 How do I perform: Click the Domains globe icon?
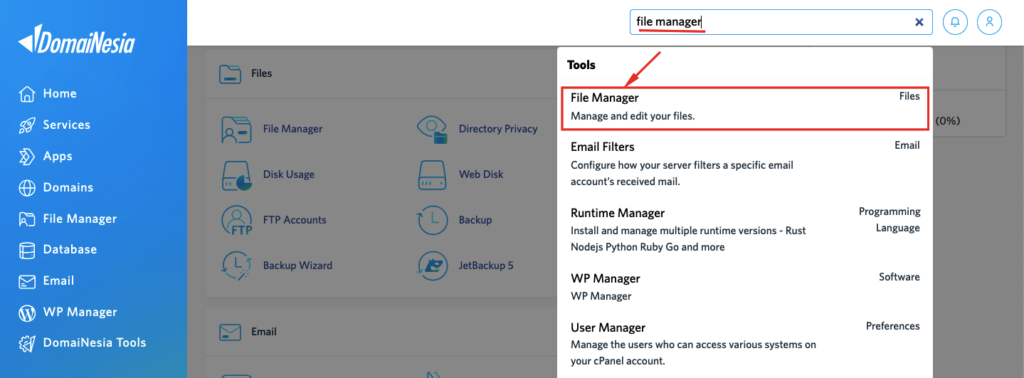coord(27,188)
